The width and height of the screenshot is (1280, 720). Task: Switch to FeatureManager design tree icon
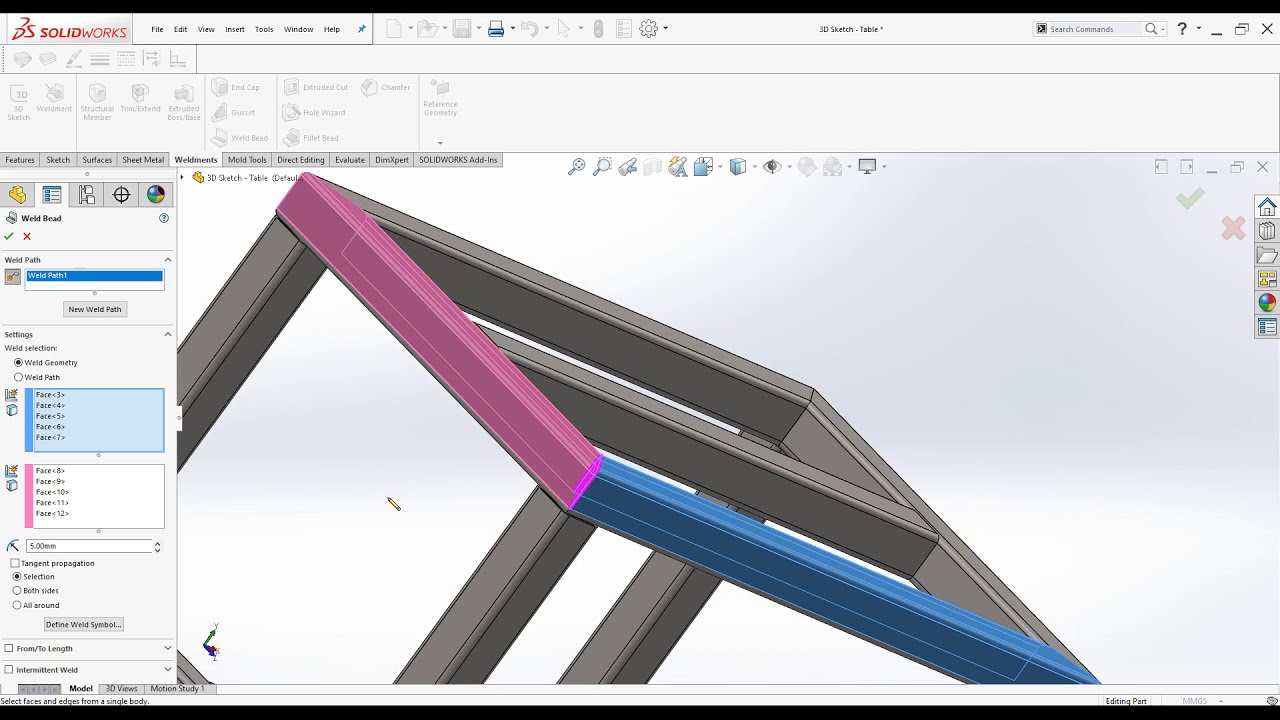[x=18, y=195]
